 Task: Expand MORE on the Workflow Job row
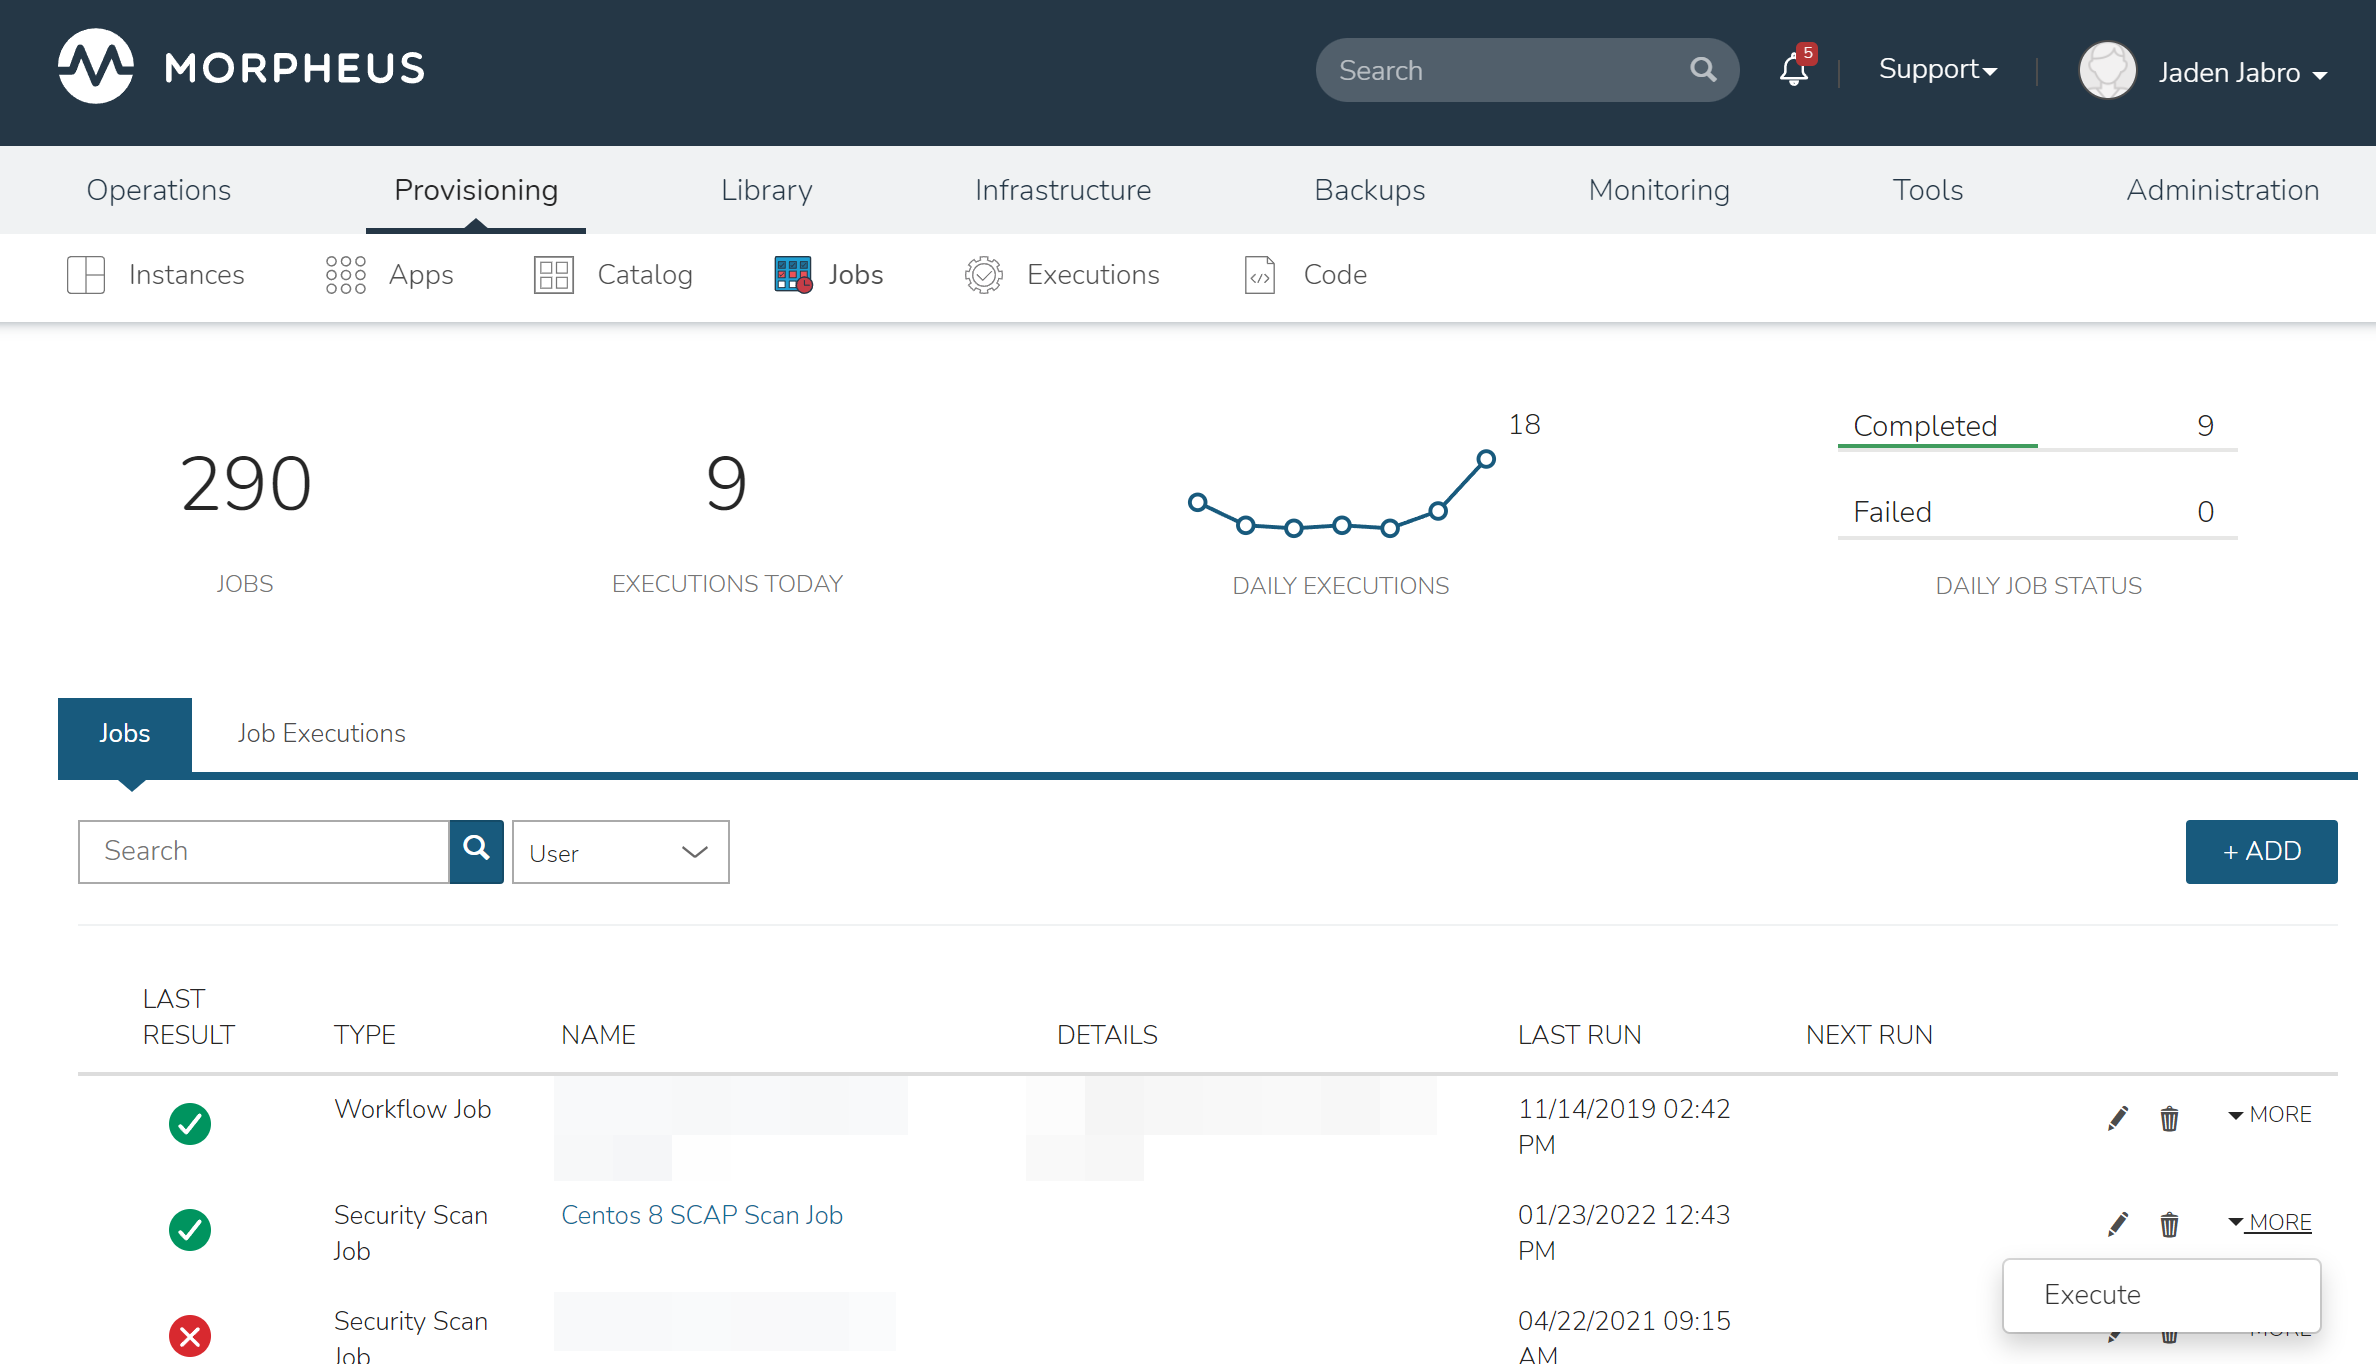(x=2270, y=1114)
